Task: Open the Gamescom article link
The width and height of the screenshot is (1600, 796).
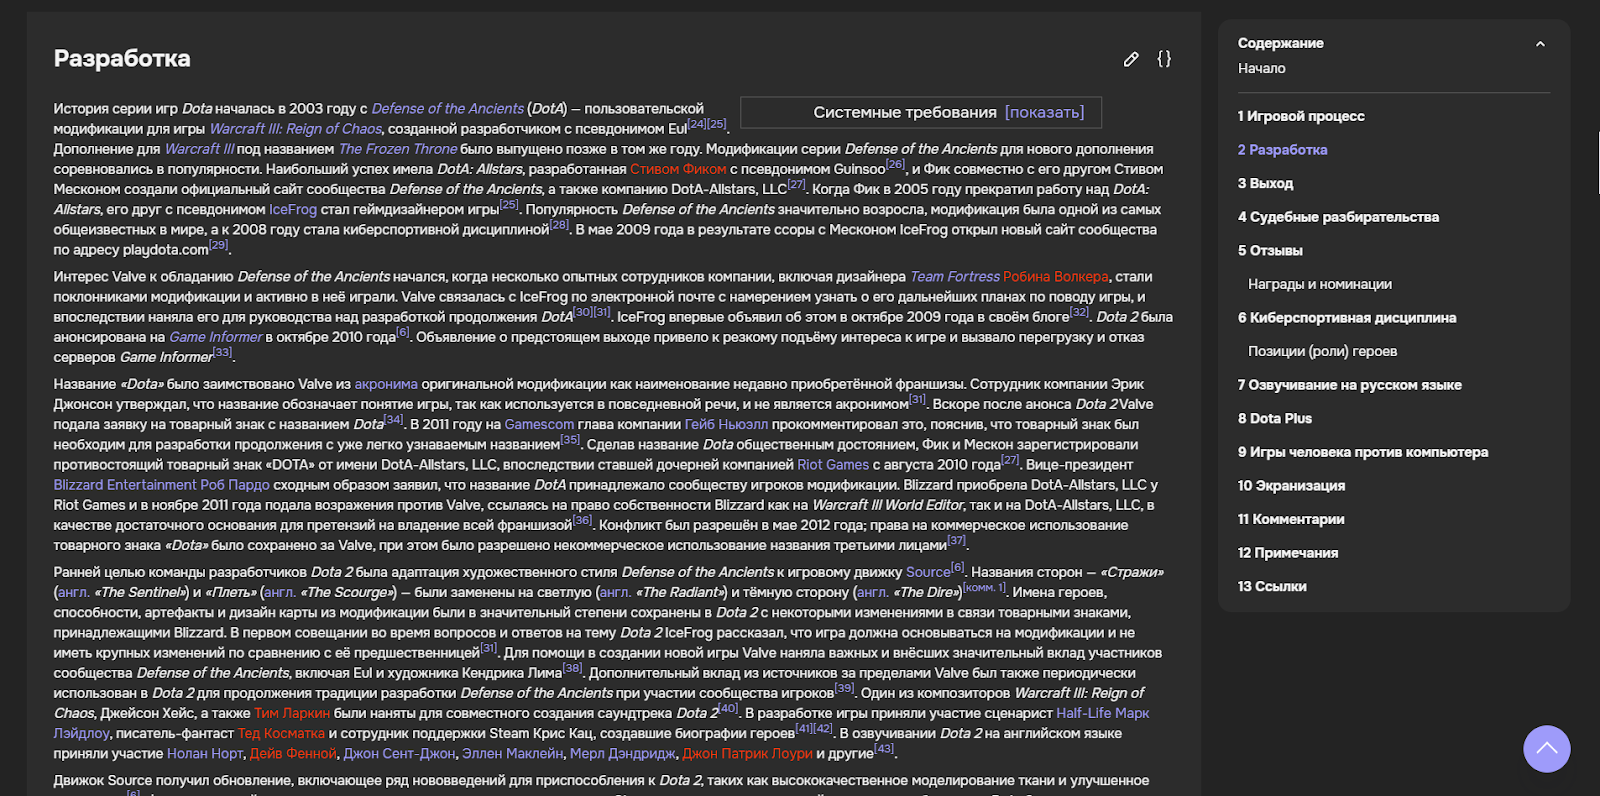Action: 539,424
